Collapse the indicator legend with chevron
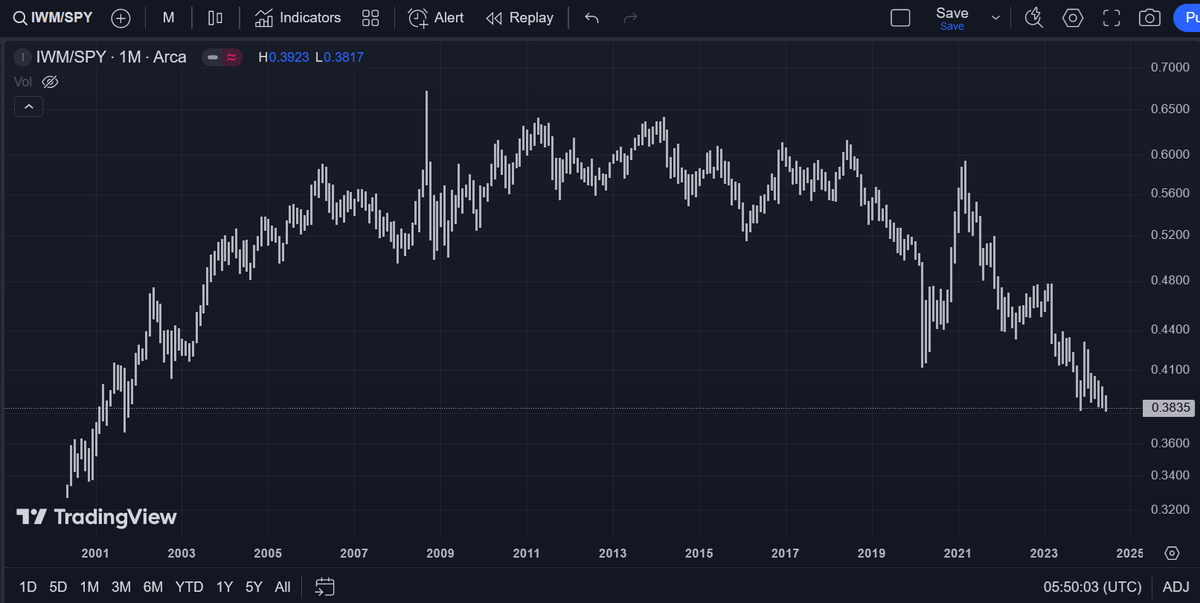This screenshot has height=603, width=1200. click(28, 107)
